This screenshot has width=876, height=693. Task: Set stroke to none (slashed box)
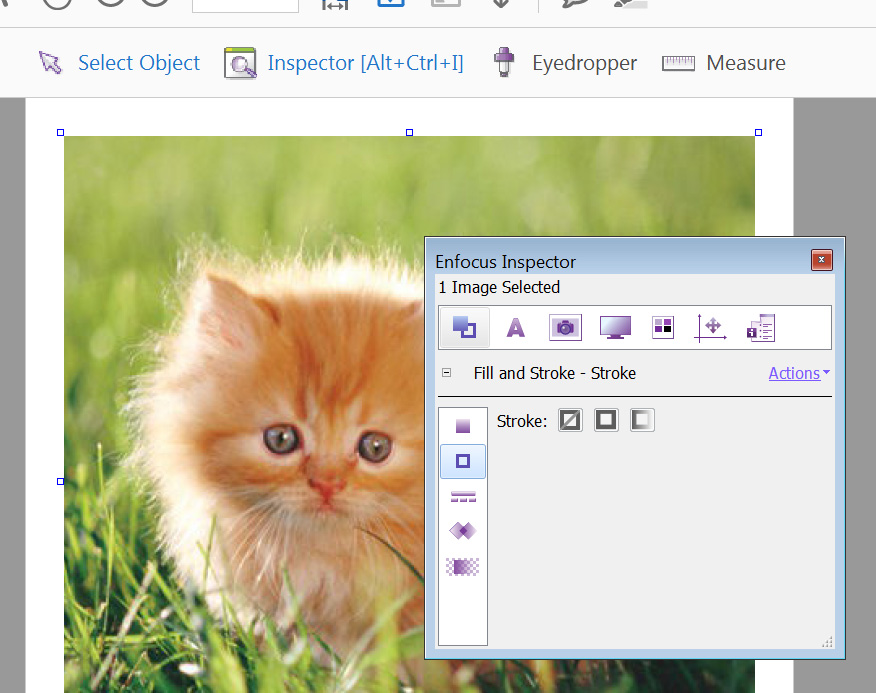click(x=570, y=420)
